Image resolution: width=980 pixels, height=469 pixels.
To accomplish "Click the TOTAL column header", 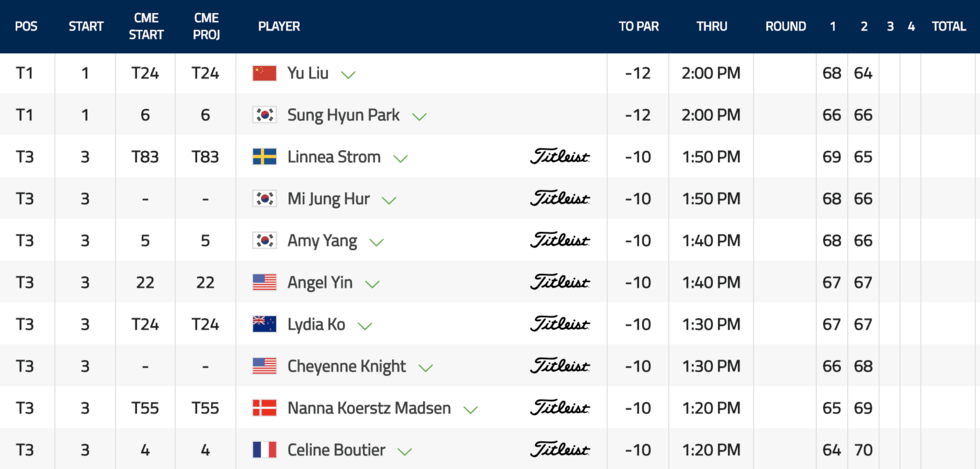I will pyautogui.click(x=948, y=26).
